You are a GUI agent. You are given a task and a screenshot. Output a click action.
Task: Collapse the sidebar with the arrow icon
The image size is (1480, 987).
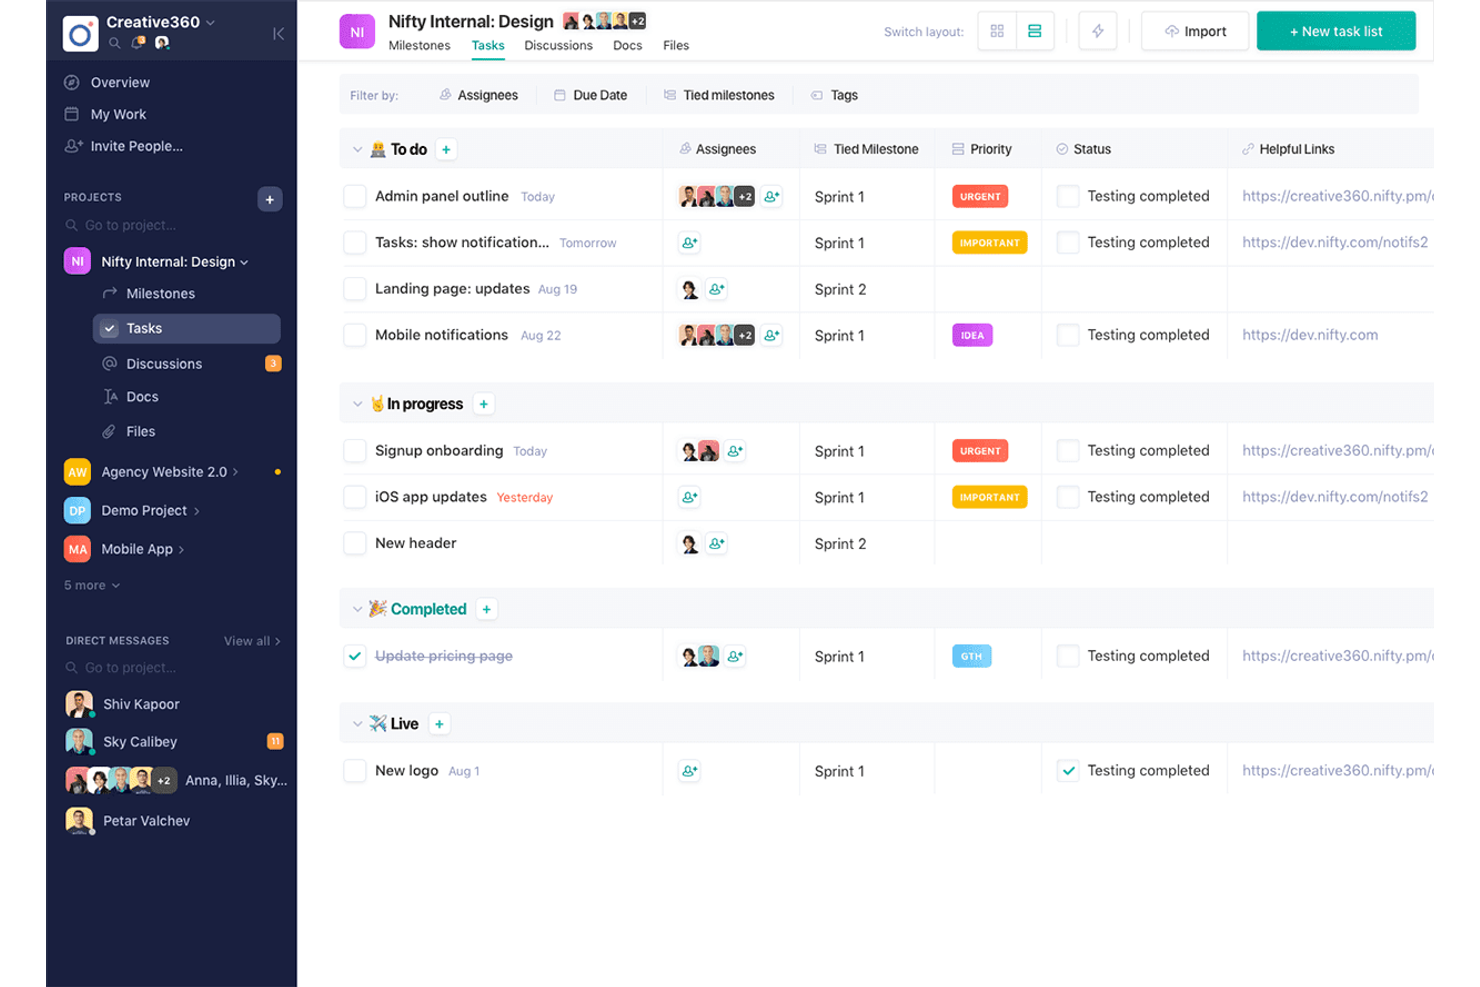(x=278, y=33)
